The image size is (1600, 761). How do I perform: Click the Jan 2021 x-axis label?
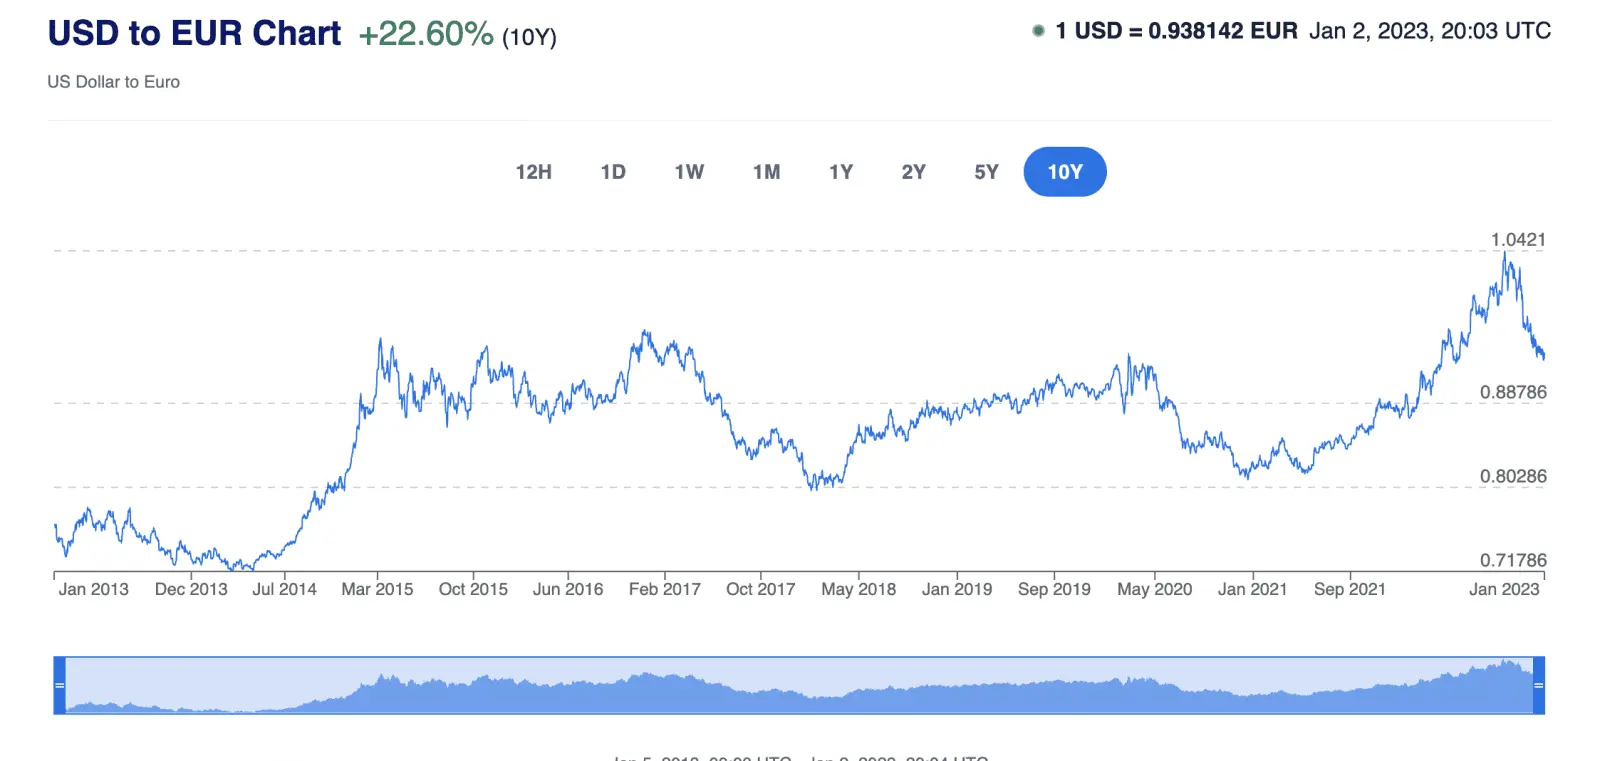(x=1252, y=589)
